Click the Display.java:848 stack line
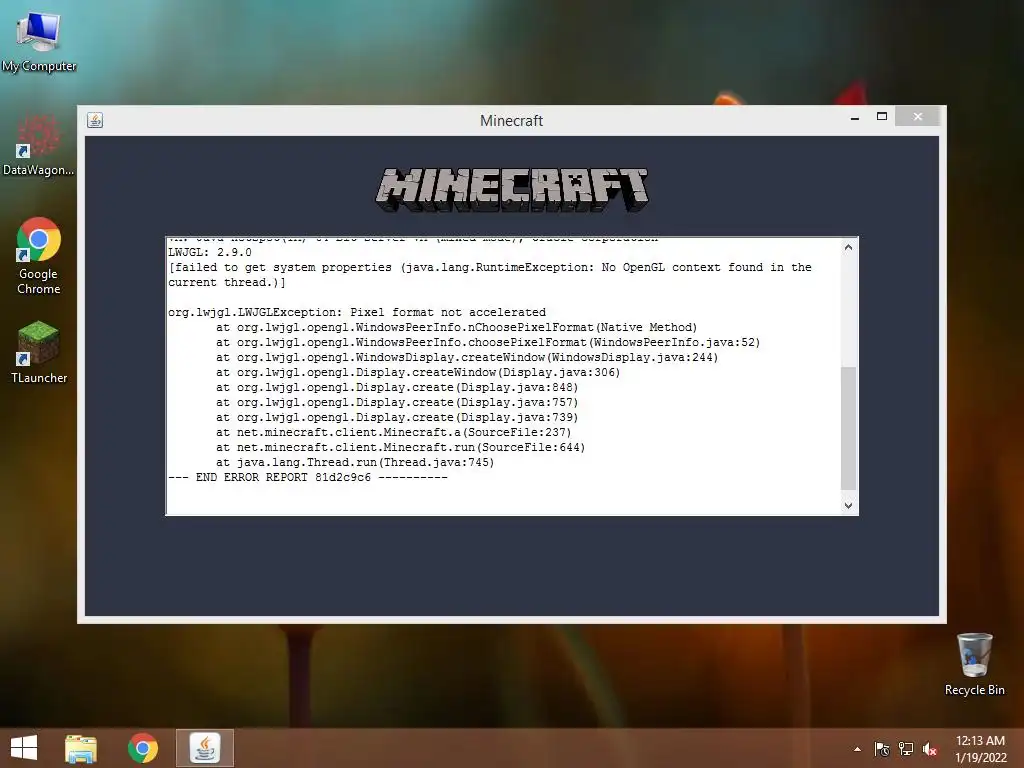Image resolution: width=1024 pixels, height=768 pixels. click(397, 387)
